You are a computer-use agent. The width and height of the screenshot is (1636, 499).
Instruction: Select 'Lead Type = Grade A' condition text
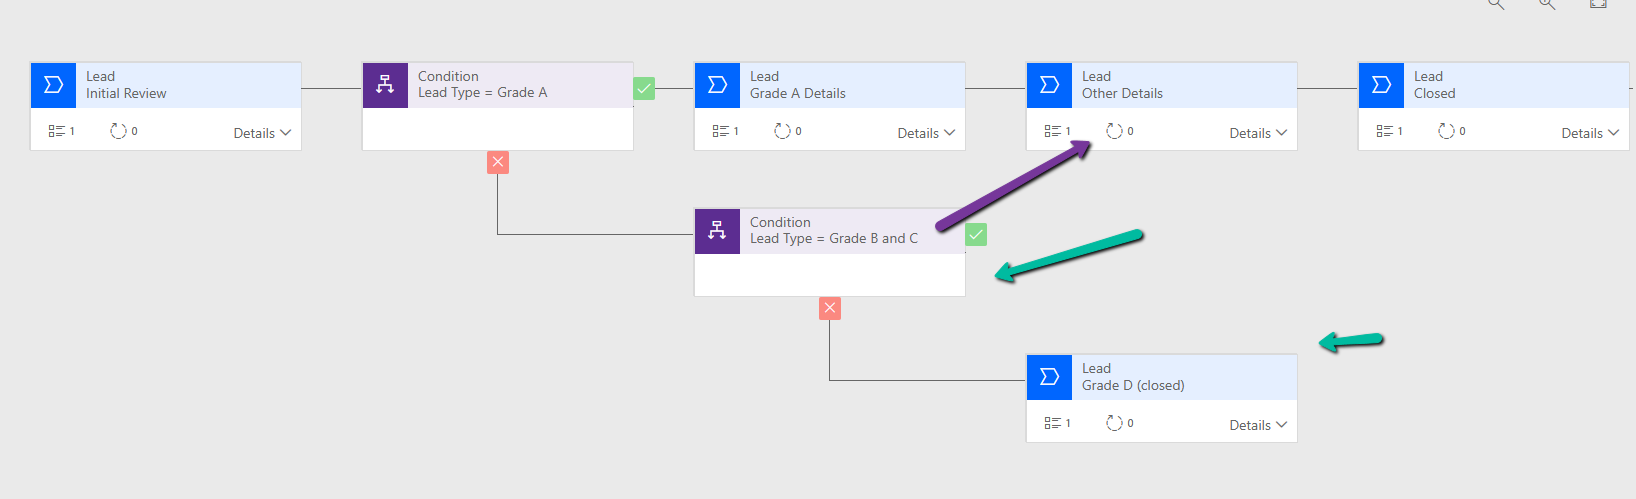(x=482, y=92)
